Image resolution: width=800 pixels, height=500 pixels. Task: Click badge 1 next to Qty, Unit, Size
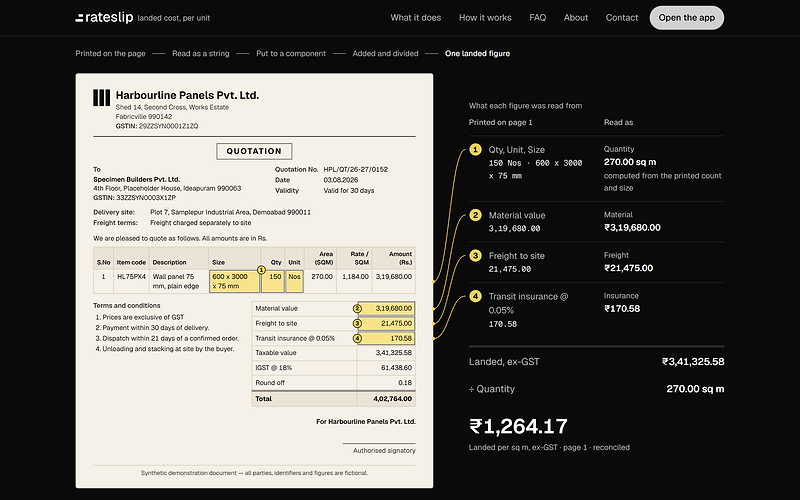475,149
